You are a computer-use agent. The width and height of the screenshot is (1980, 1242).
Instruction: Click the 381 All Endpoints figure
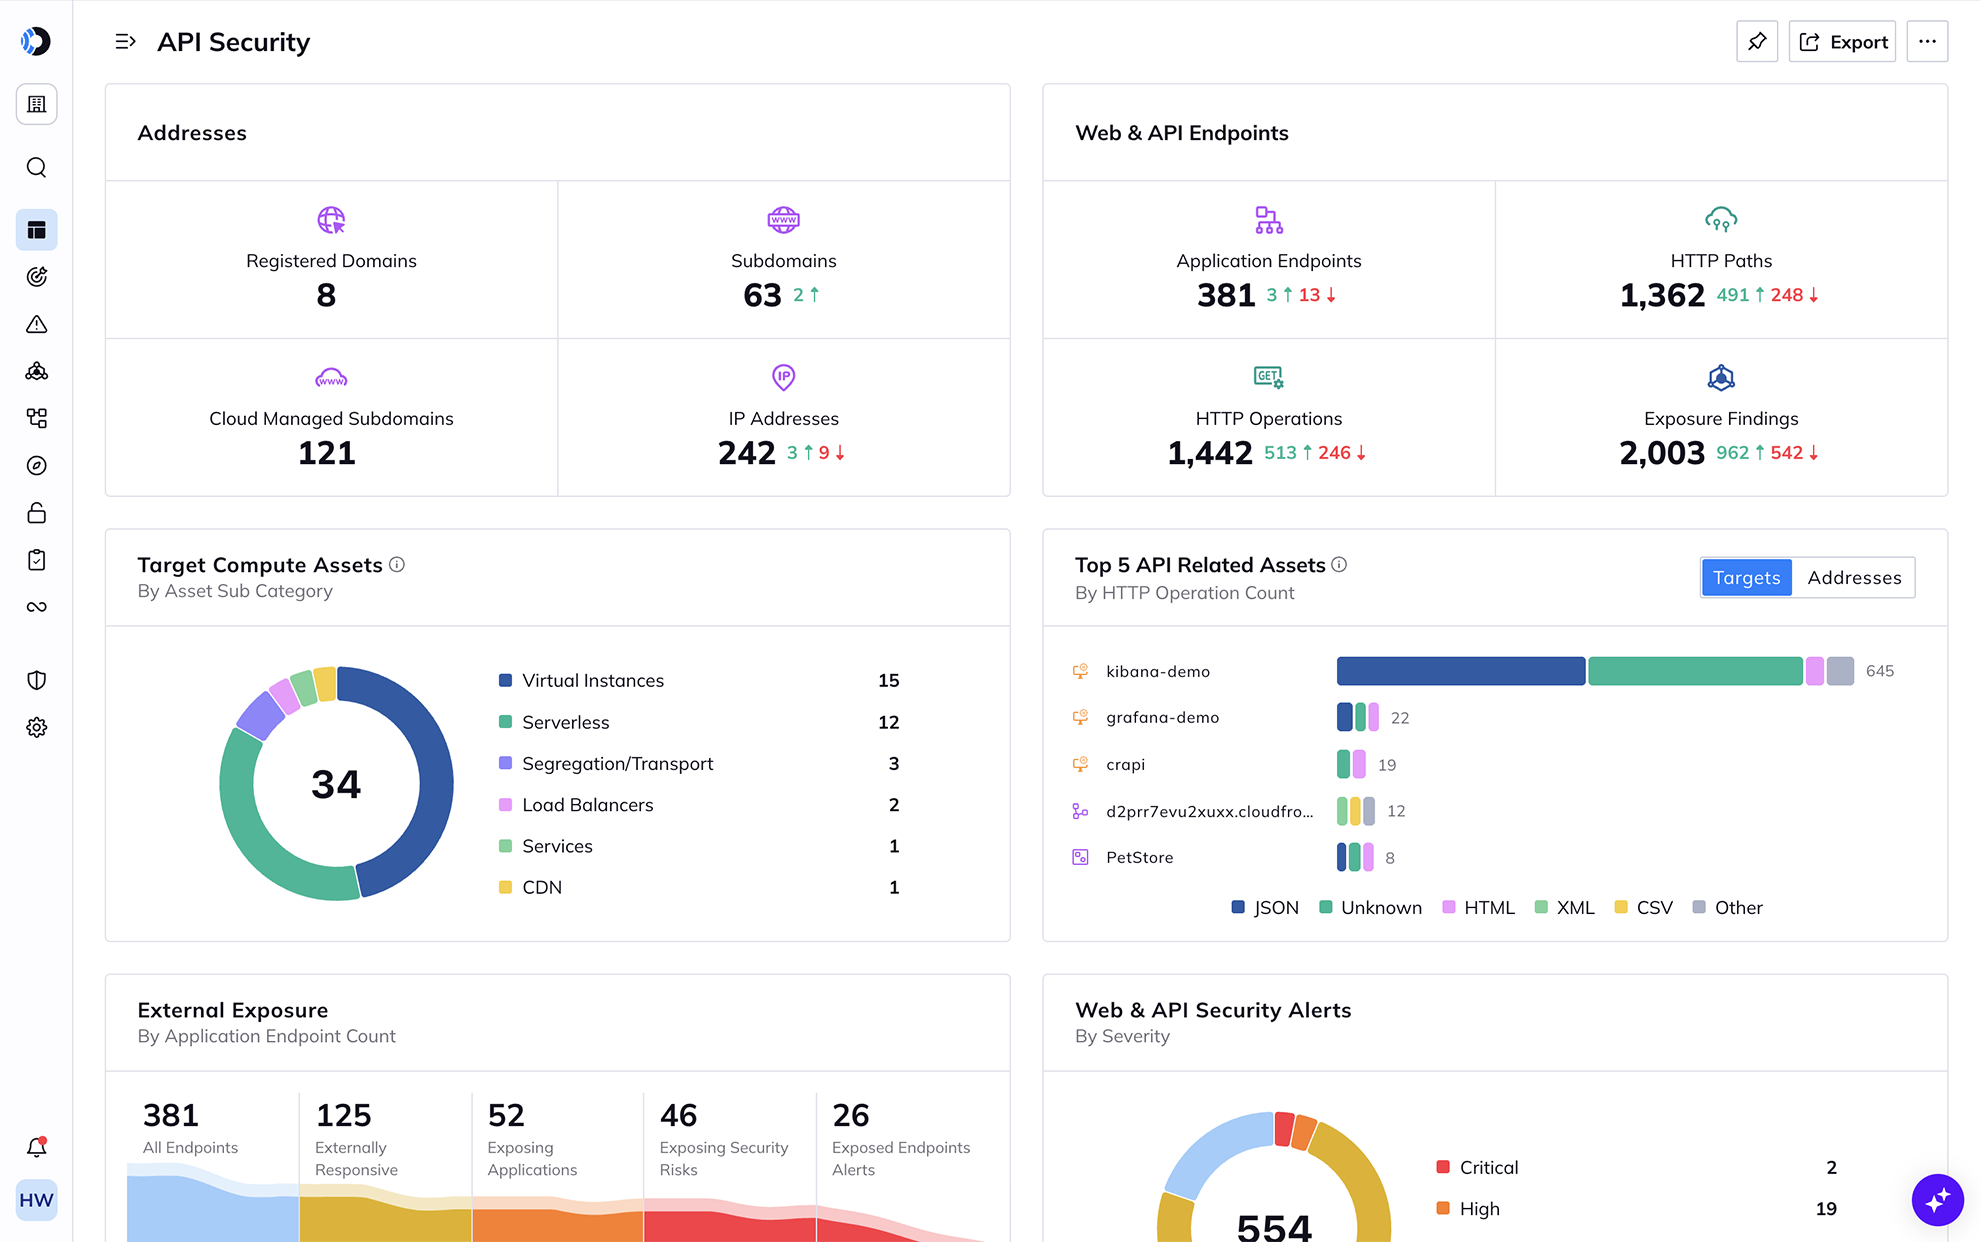(171, 1115)
